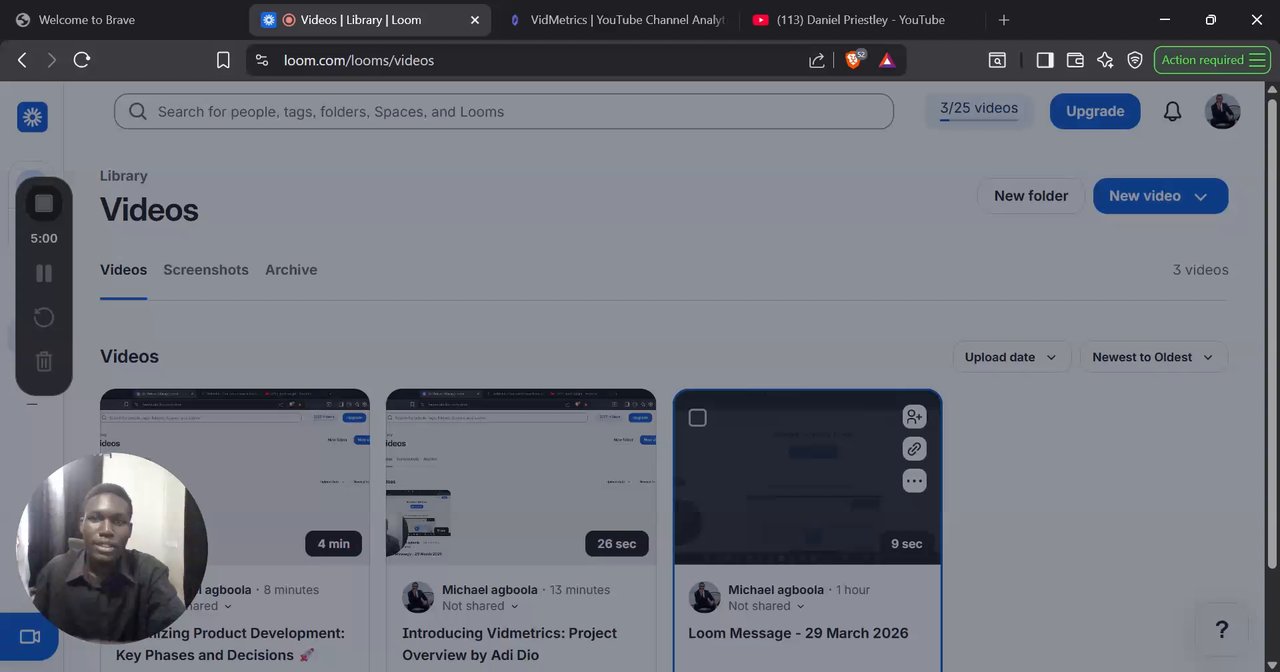Open the Brave sidebar panel toggle
Viewport: 1280px width, 672px height.
(1045, 60)
